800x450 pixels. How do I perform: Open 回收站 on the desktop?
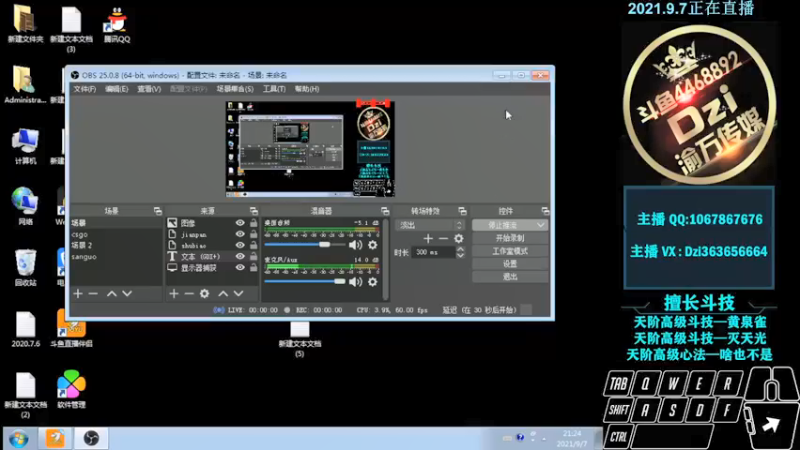coord(26,267)
